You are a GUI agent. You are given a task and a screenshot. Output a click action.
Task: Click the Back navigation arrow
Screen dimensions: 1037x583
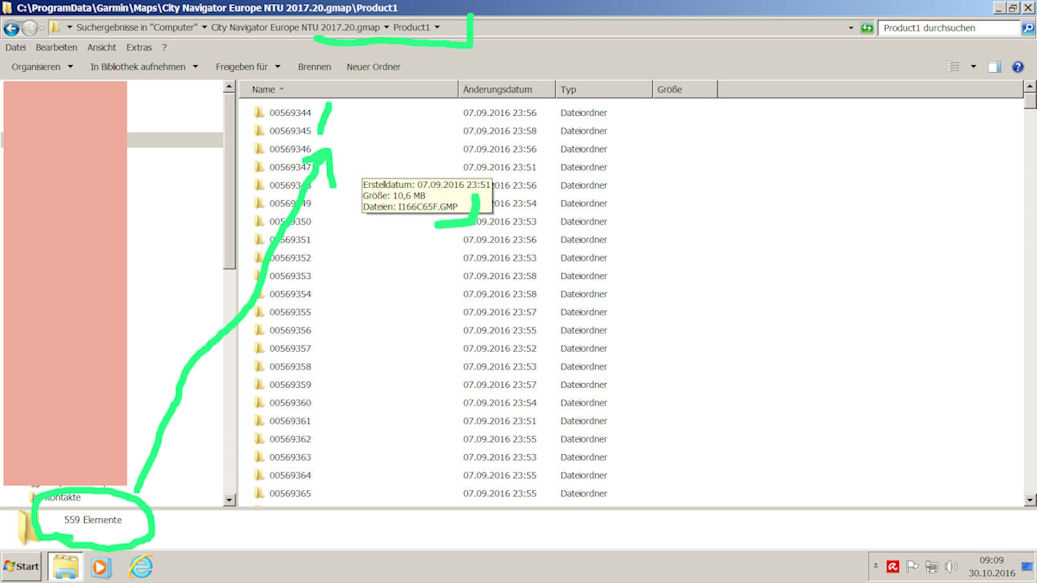click(12, 28)
